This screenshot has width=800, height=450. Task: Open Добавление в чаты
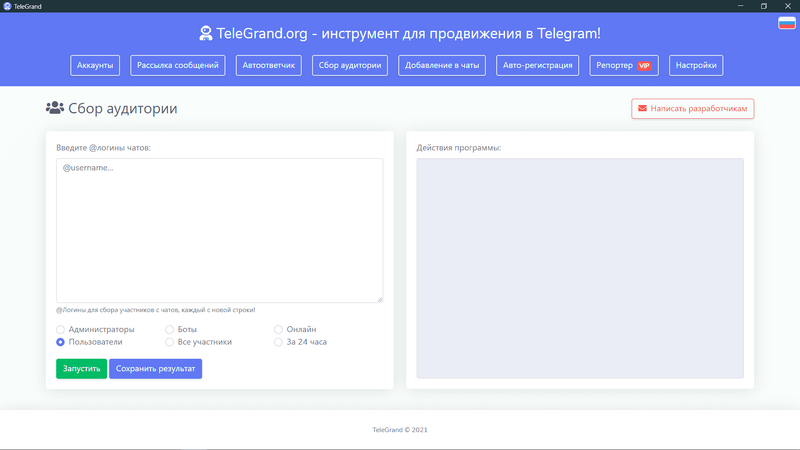click(x=442, y=65)
